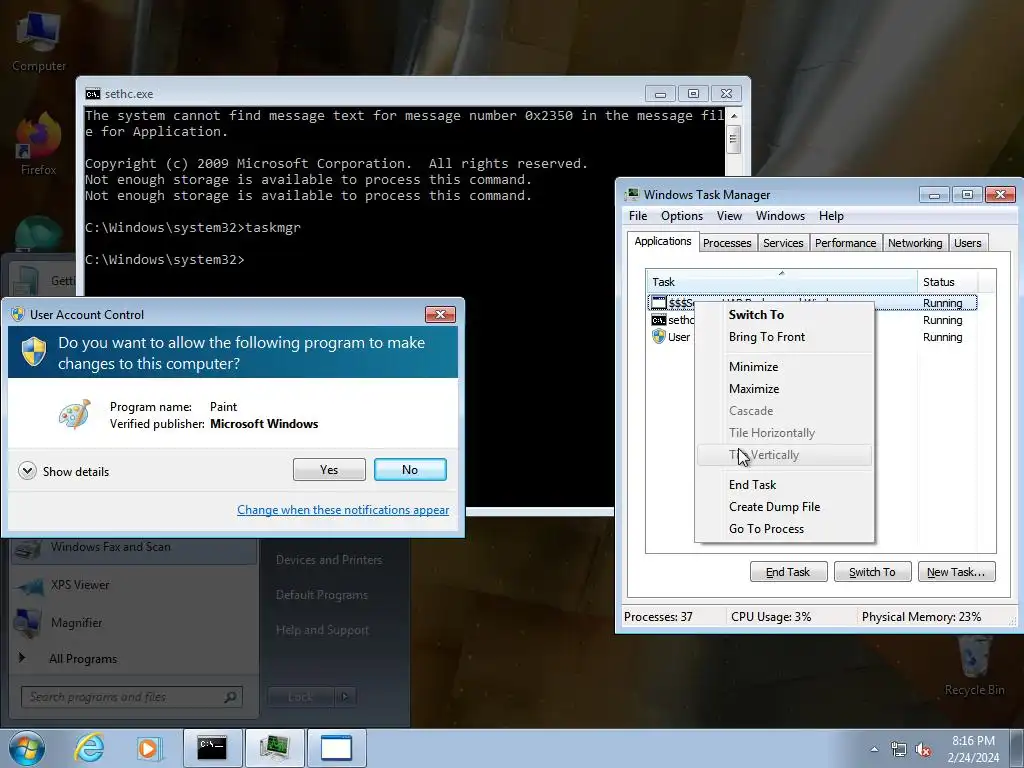Click Yes in User Account Control
The height and width of the screenshot is (768, 1024).
click(329, 470)
